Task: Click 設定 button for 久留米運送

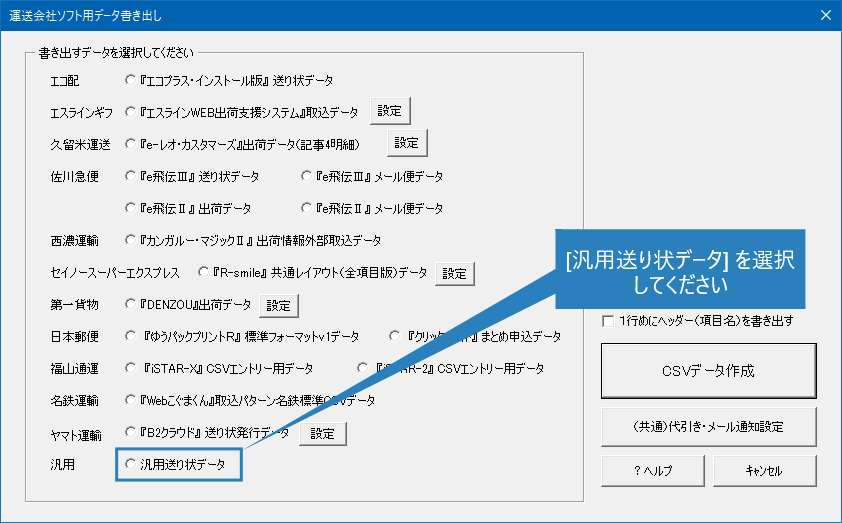Action: (x=407, y=143)
